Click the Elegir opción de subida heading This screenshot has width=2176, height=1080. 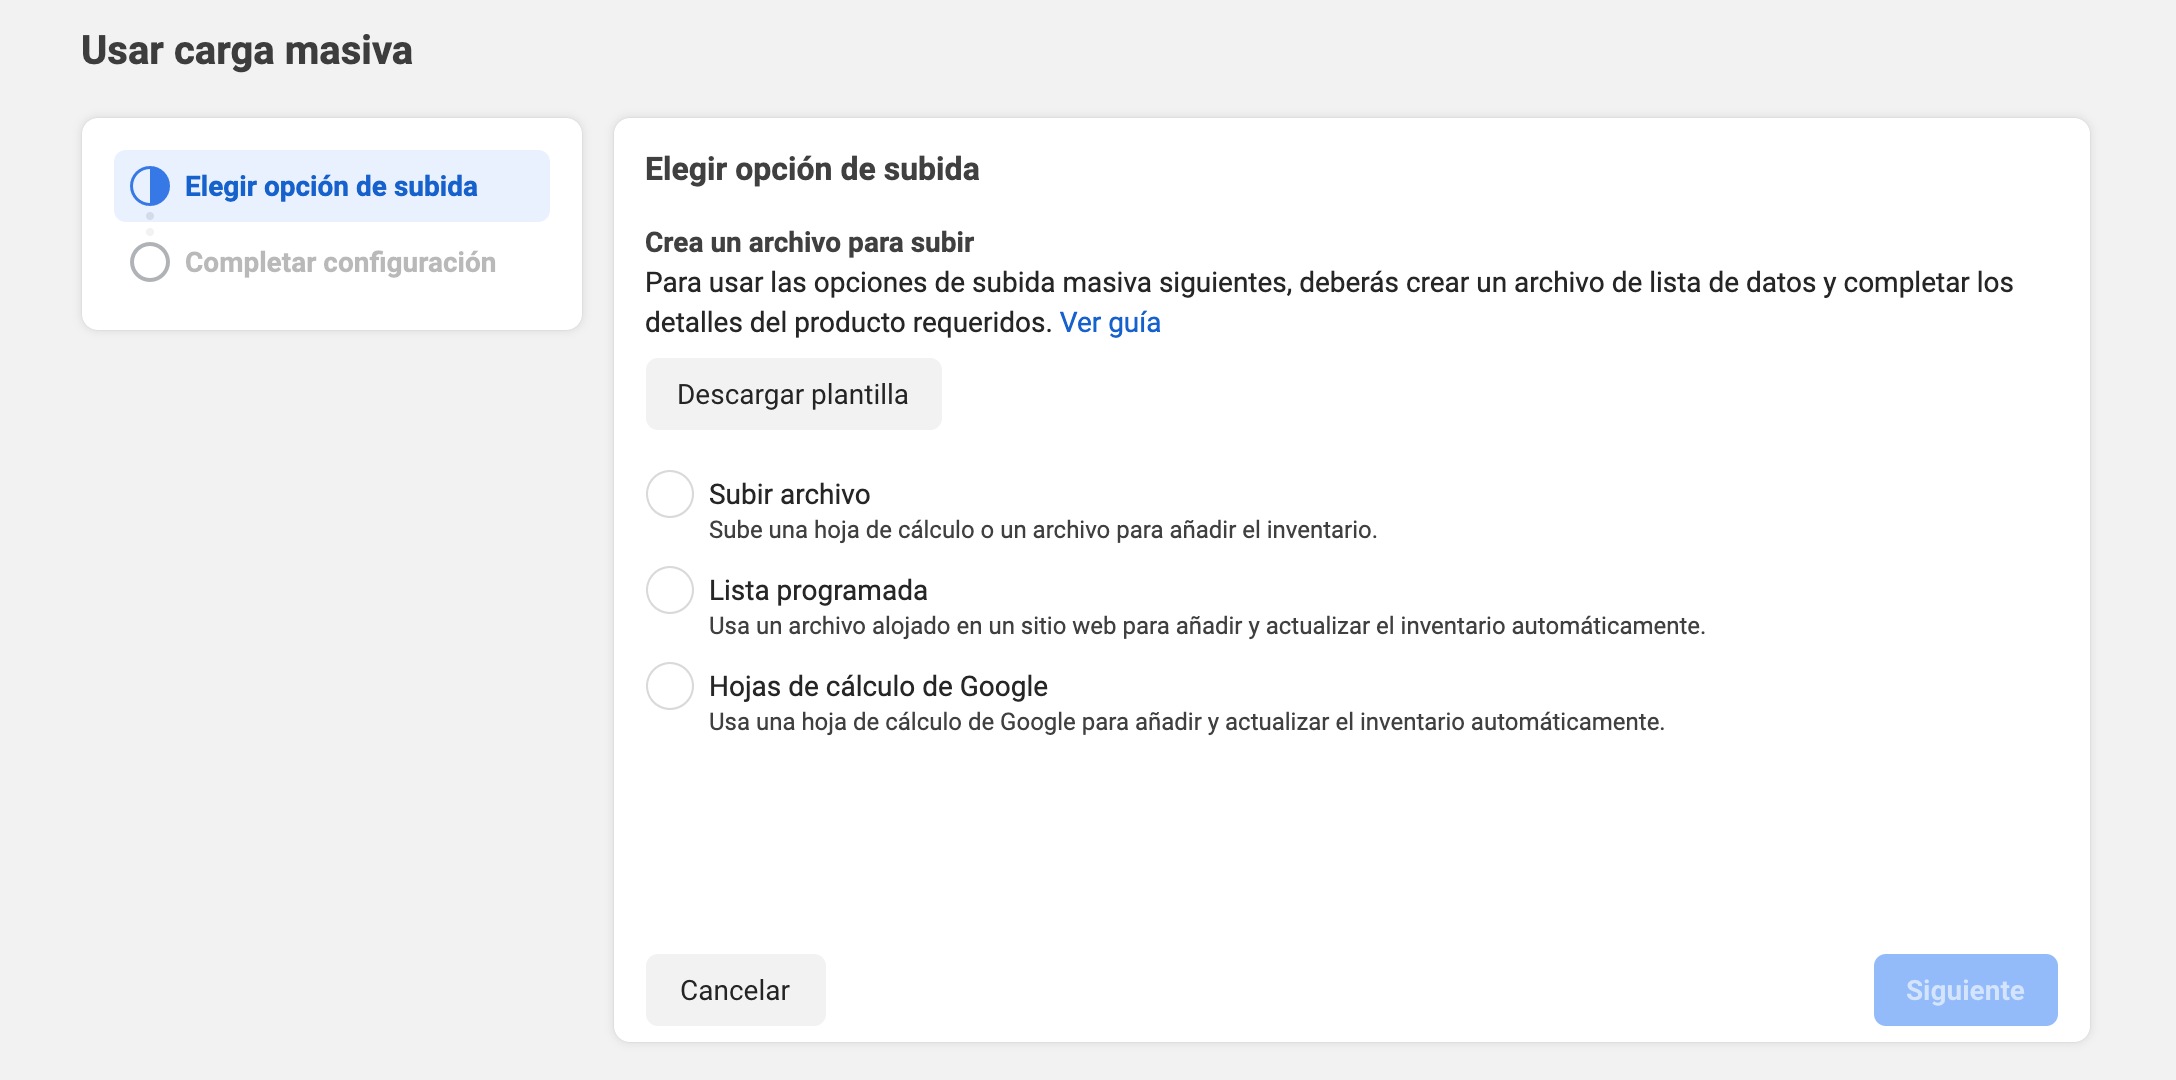(812, 169)
